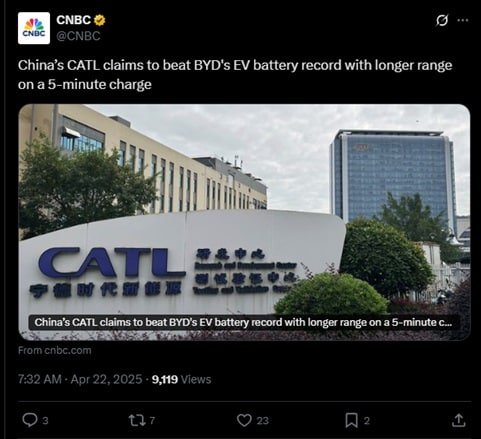Click the repost count number 7
Viewport: 481px width, 439px height.
[x=152, y=421]
